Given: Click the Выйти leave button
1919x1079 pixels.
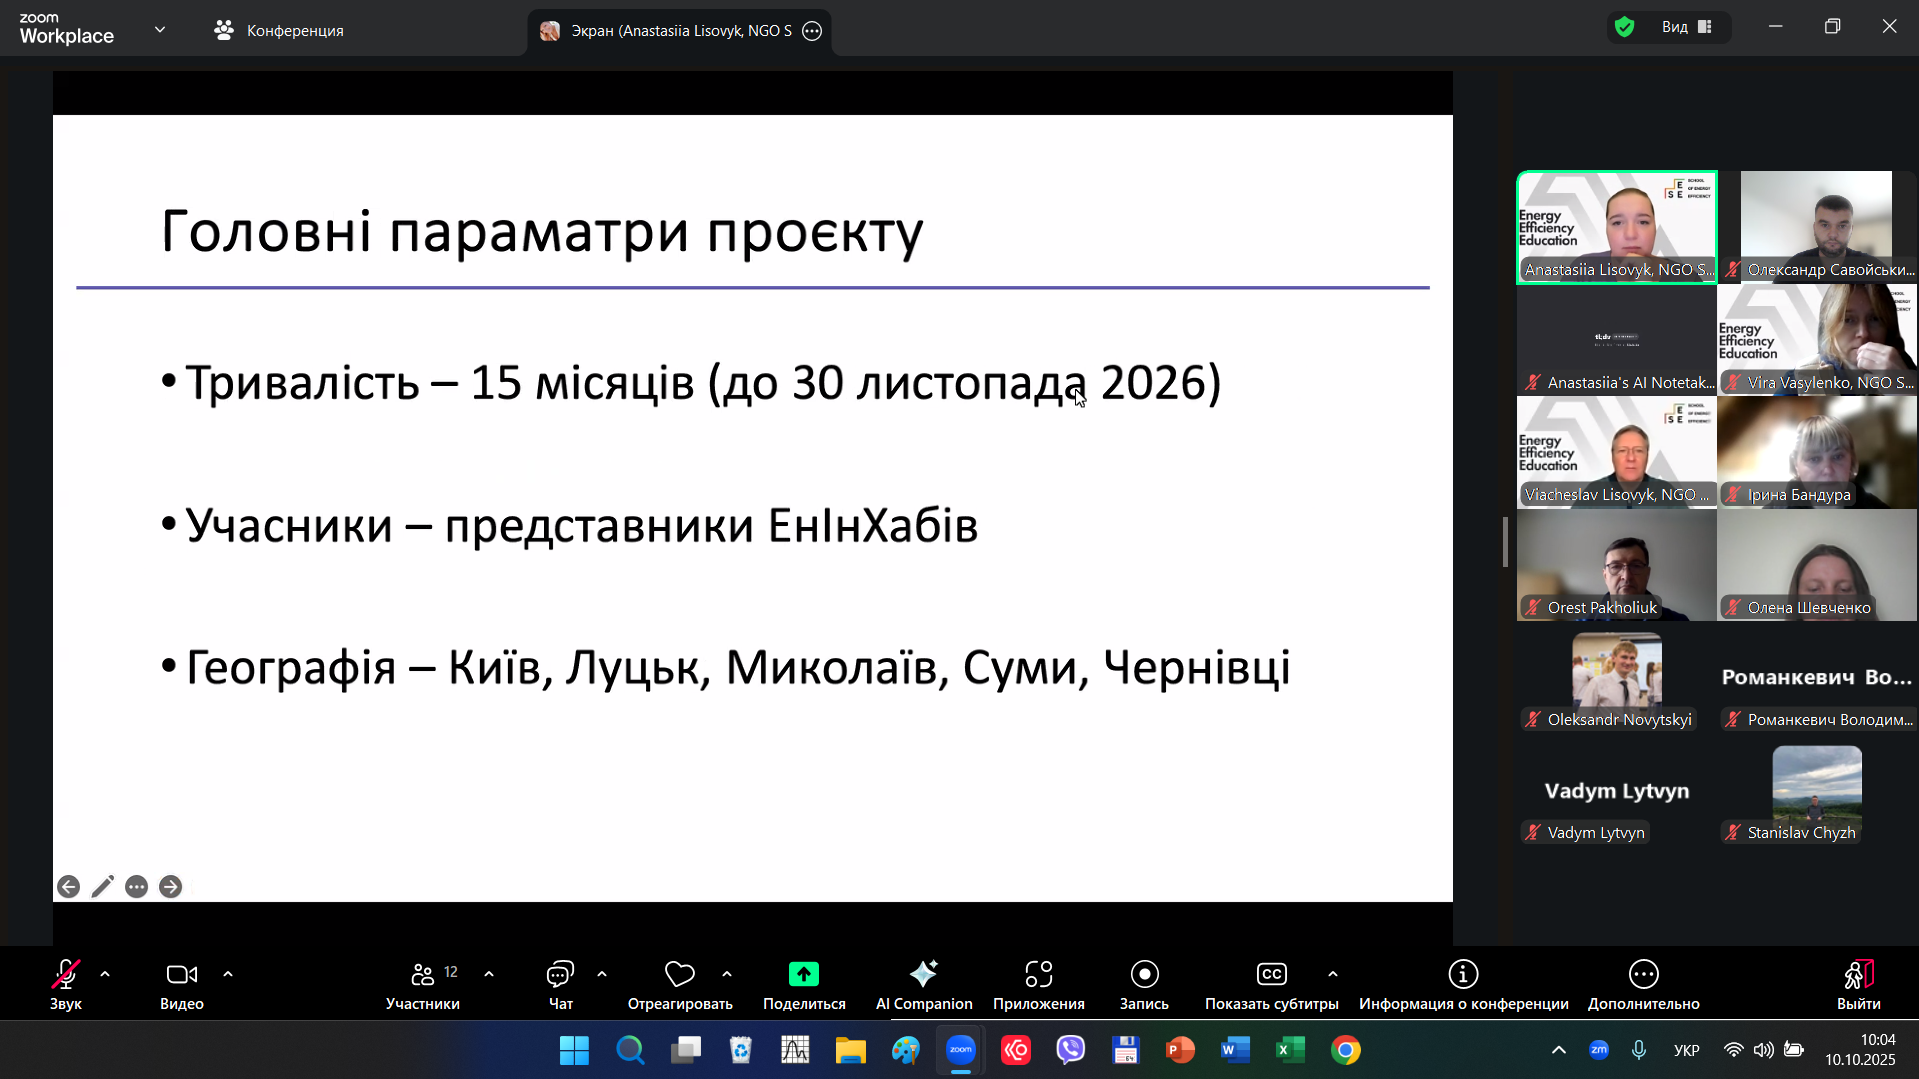Looking at the screenshot, I should [x=1858, y=985].
